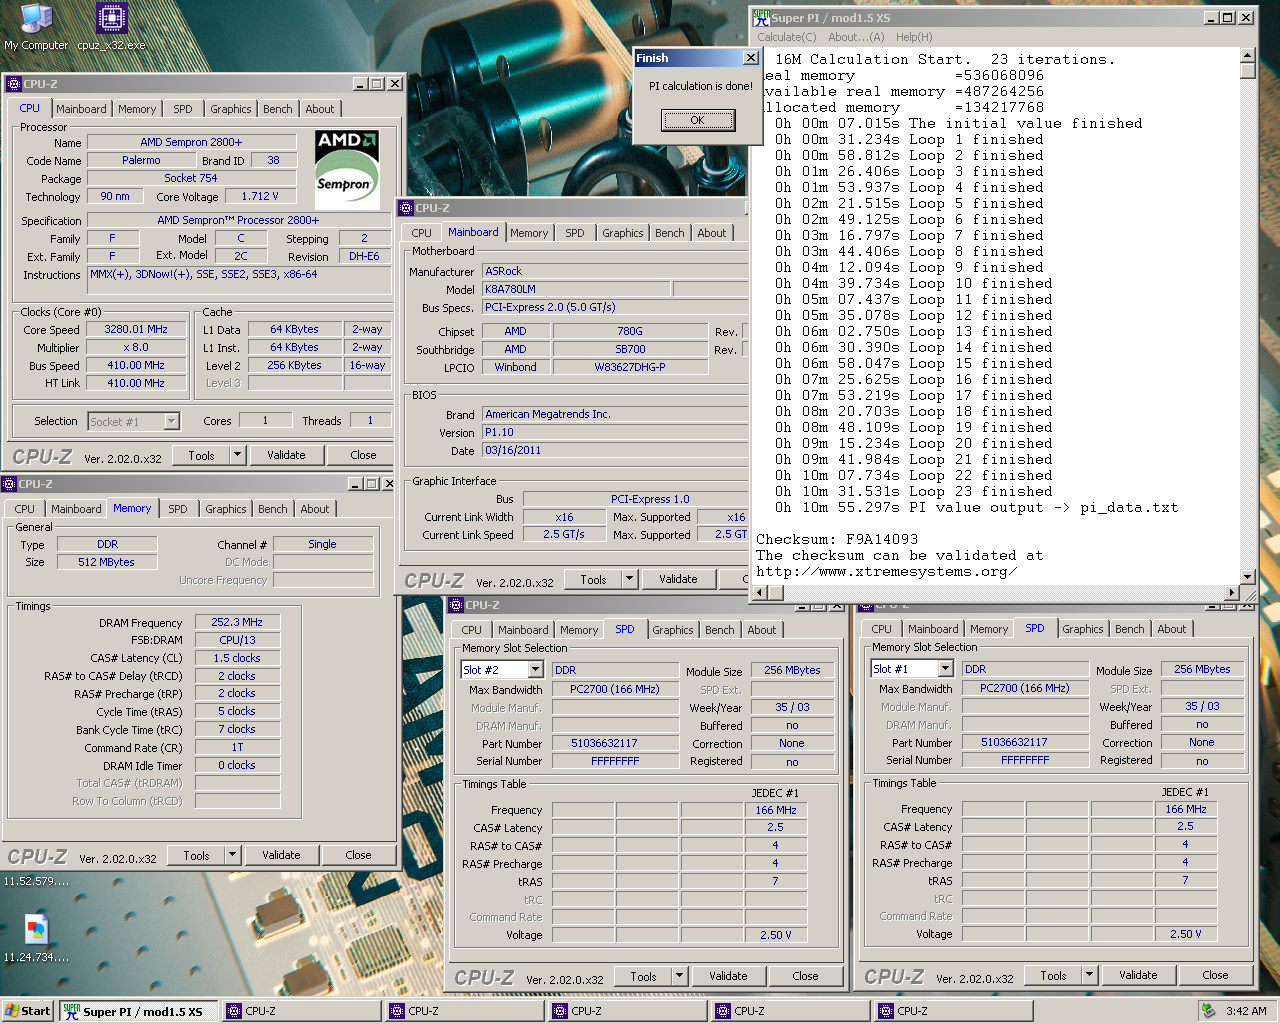This screenshot has width=1280, height=1024.
Task: Click the CAS# Latency 1.5 clocks value
Action: (x=237, y=658)
